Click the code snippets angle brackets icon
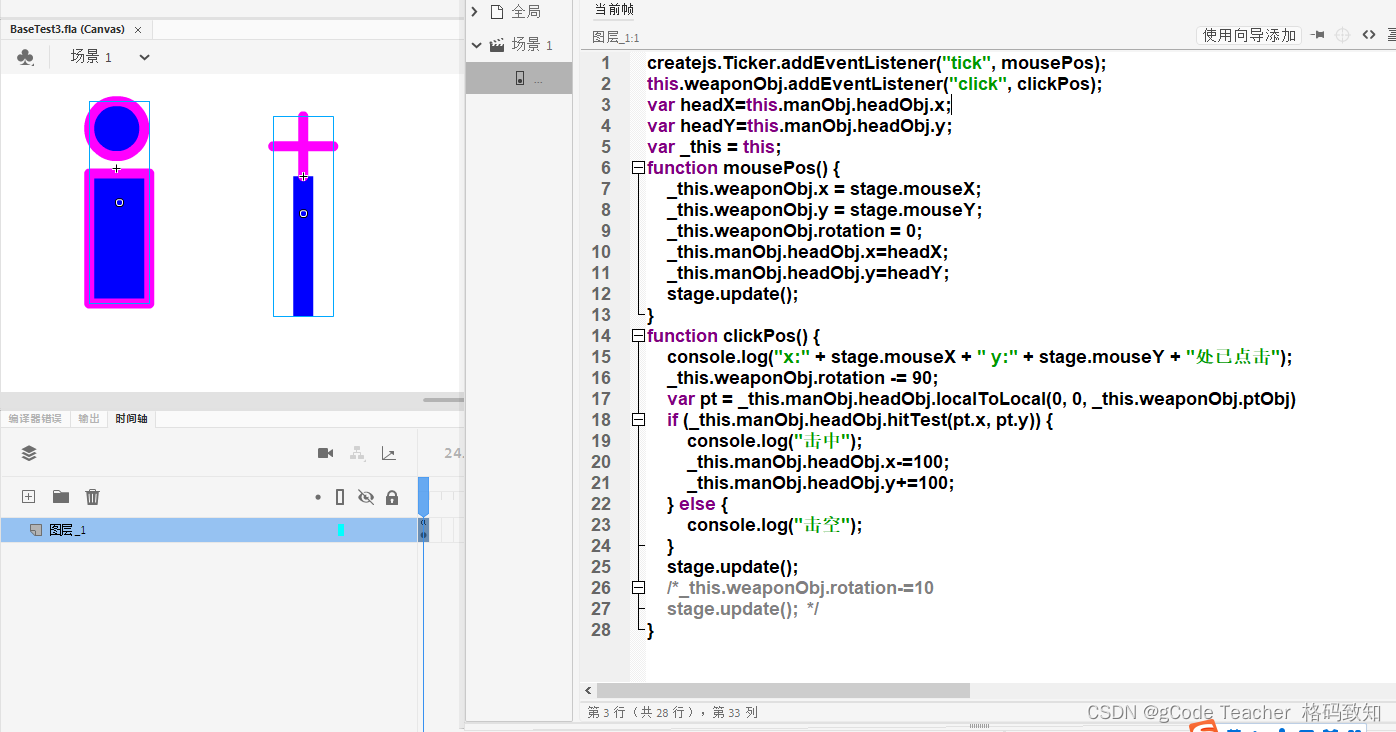The width and height of the screenshot is (1396, 732). (1368, 35)
